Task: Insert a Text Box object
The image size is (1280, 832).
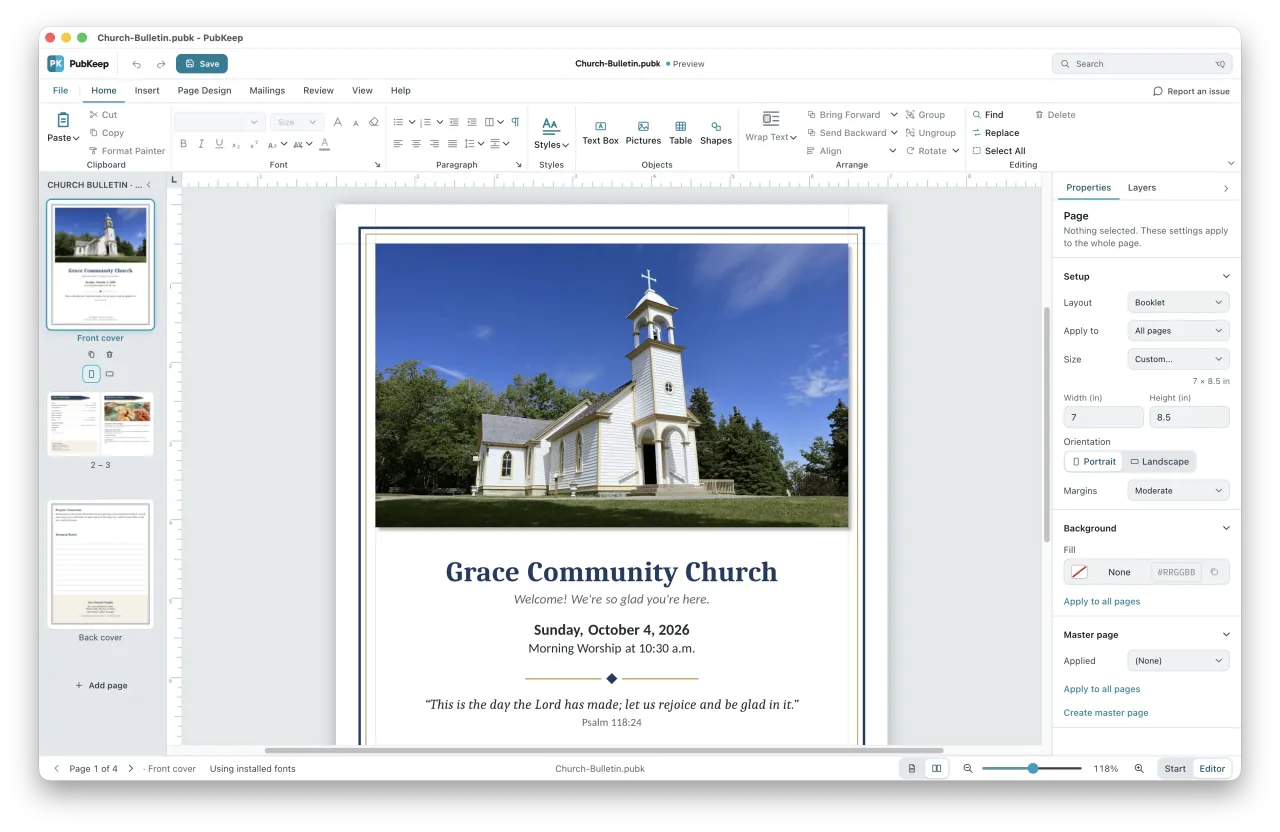Action: click(x=600, y=133)
